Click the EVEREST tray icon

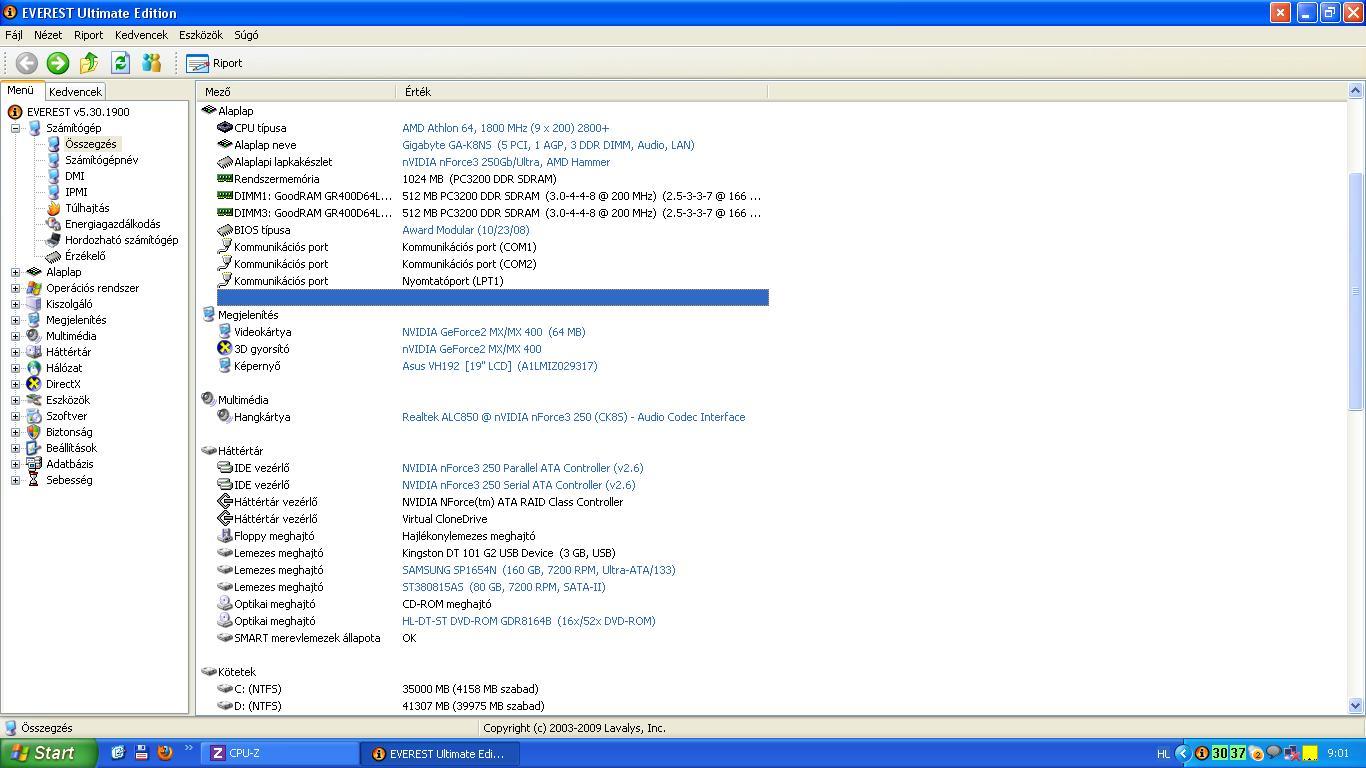point(1201,753)
